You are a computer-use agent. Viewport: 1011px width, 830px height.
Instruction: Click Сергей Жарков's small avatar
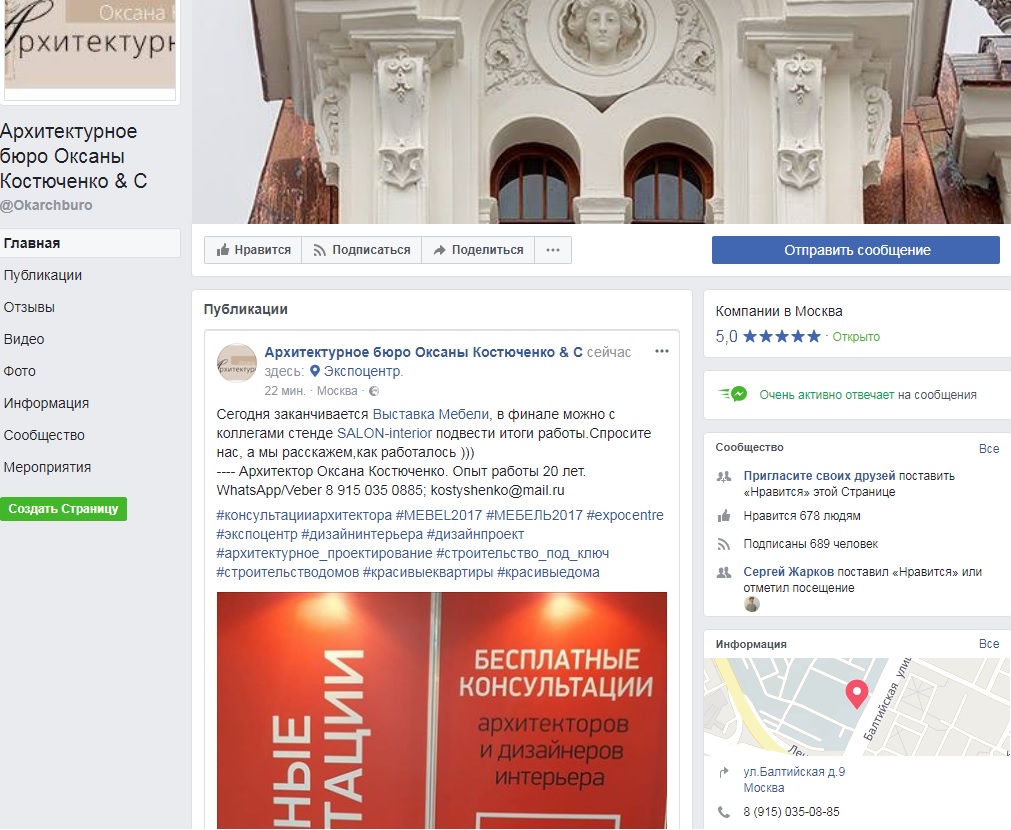coord(751,604)
